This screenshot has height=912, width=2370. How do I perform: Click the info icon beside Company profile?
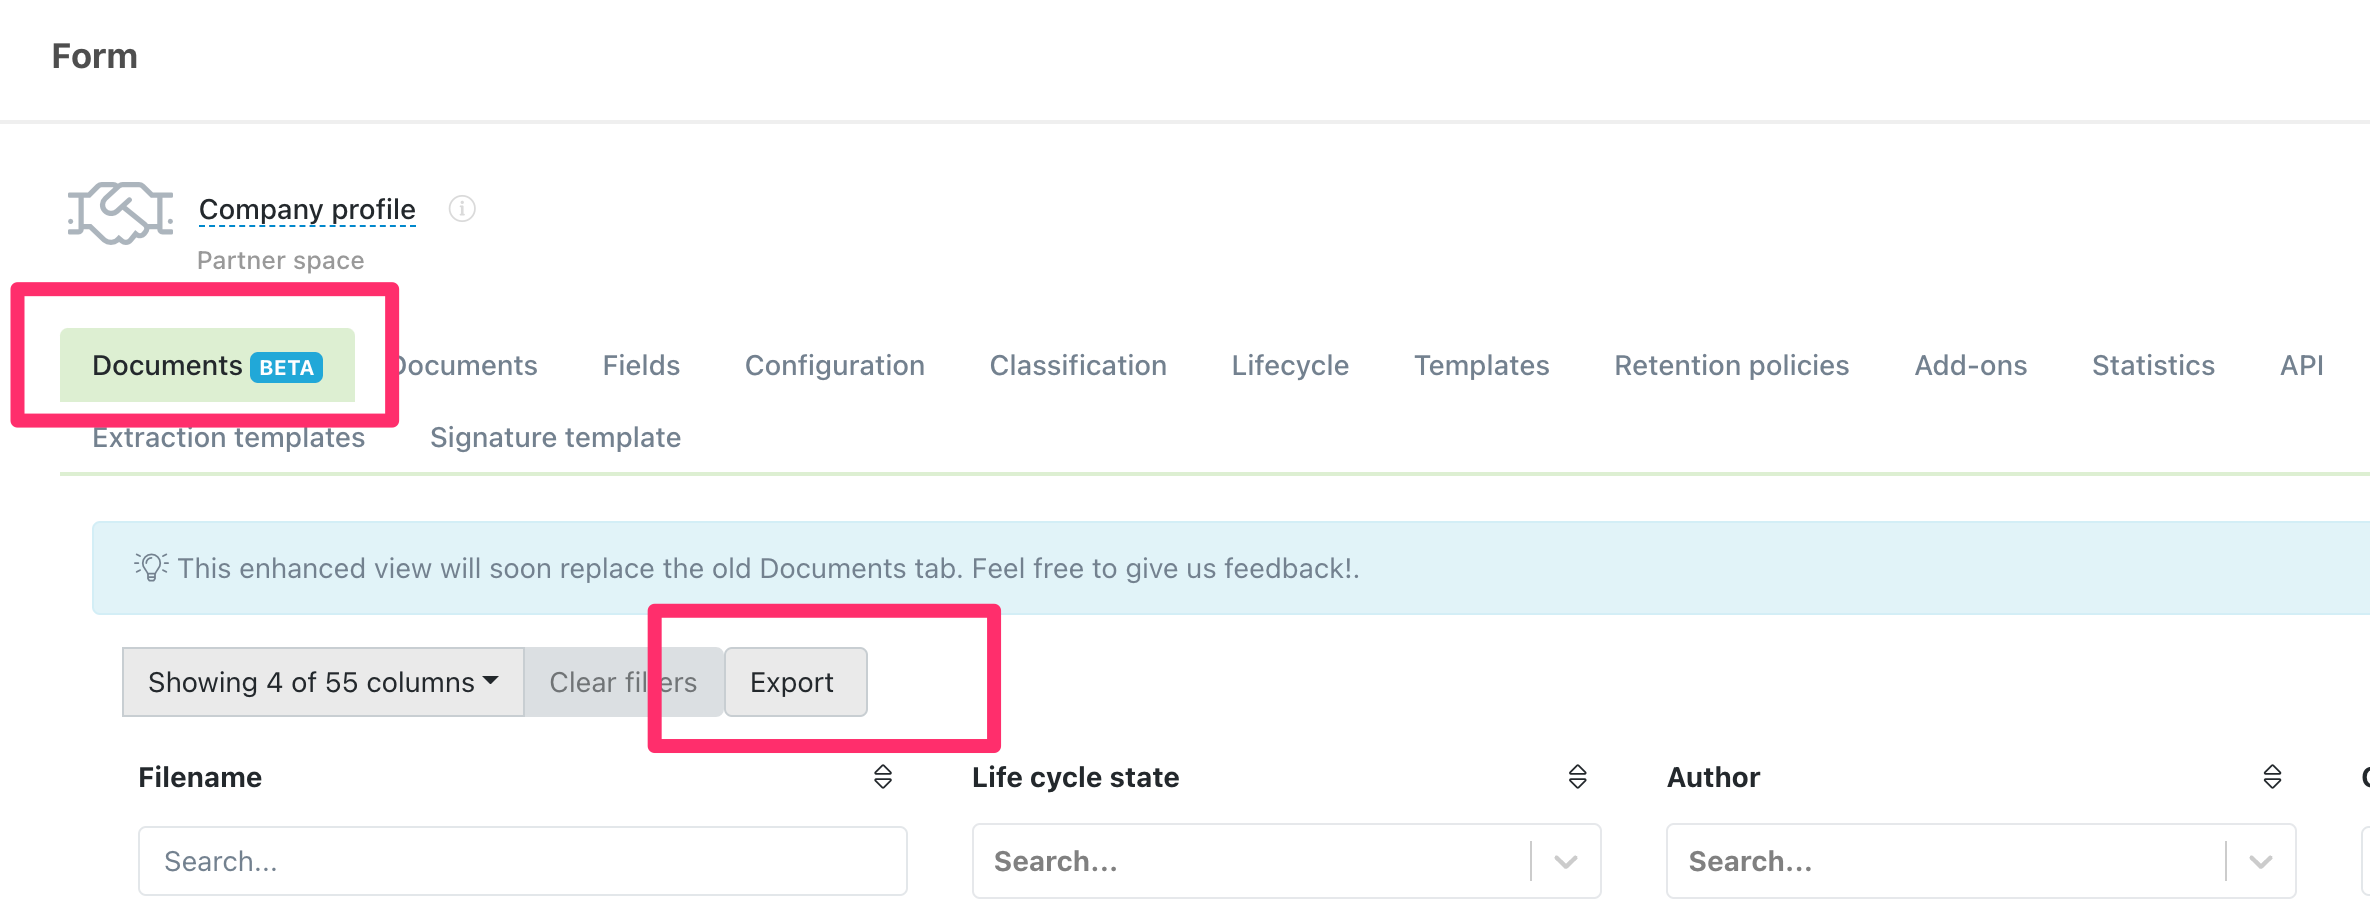point(462,209)
